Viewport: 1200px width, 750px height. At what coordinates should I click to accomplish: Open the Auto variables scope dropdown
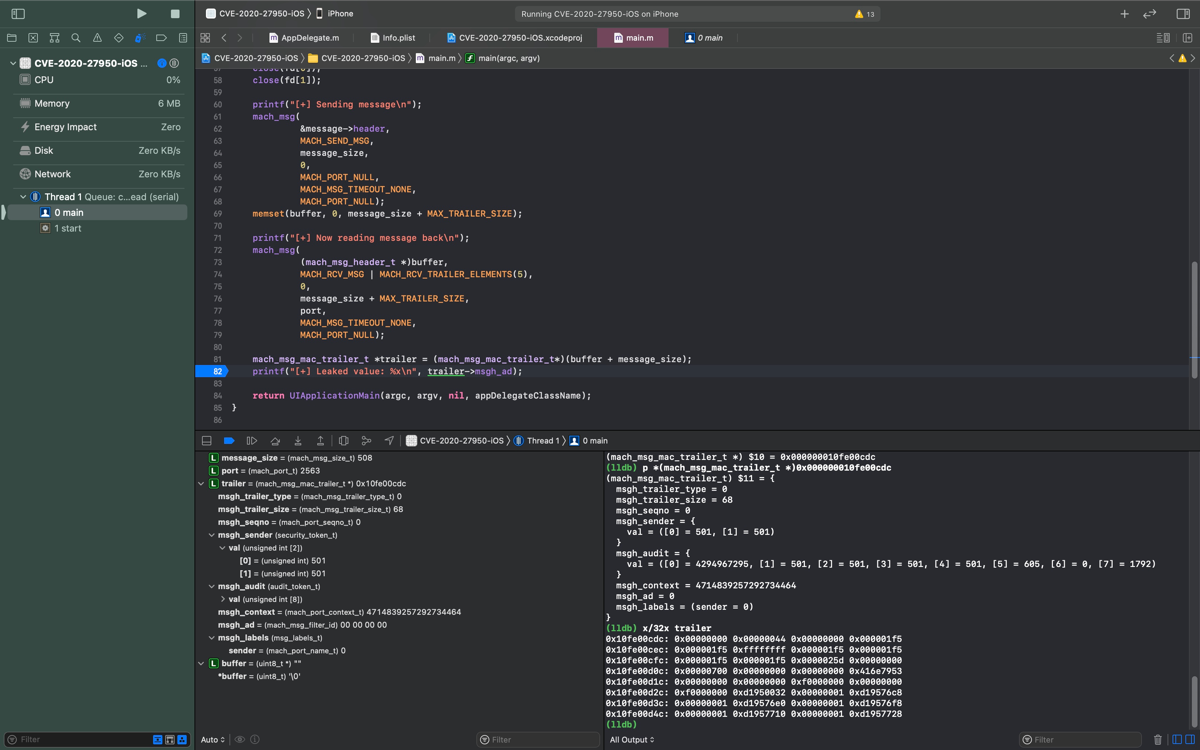click(213, 740)
